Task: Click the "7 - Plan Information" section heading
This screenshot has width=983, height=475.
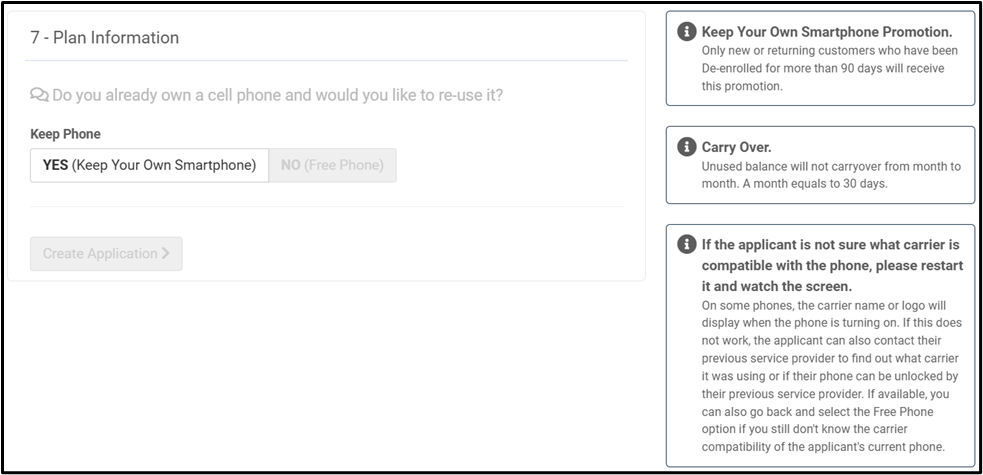Action: coord(103,38)
